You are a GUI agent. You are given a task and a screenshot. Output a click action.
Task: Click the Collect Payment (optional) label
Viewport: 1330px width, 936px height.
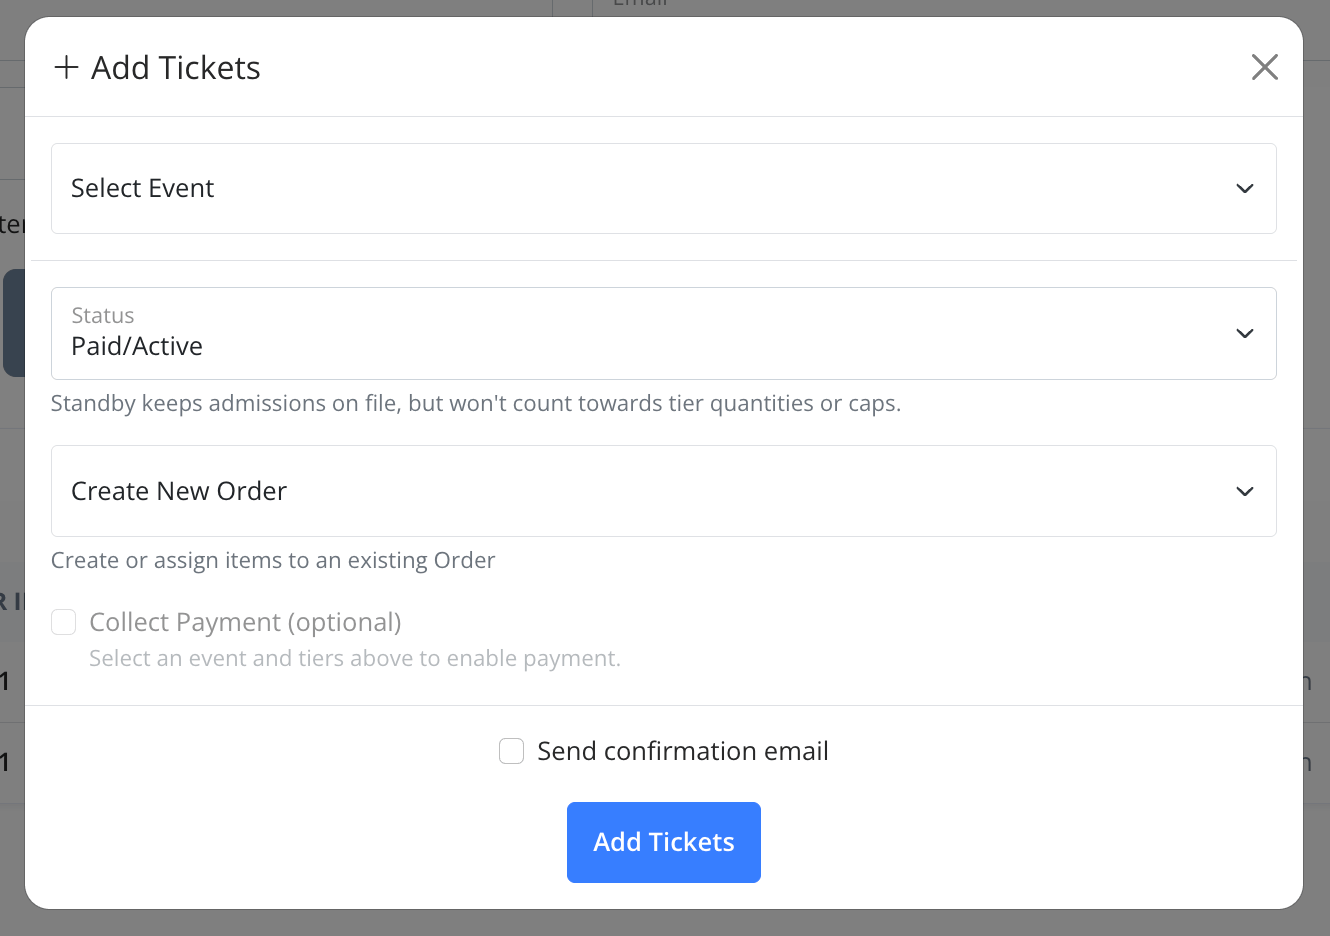(244, 621)
